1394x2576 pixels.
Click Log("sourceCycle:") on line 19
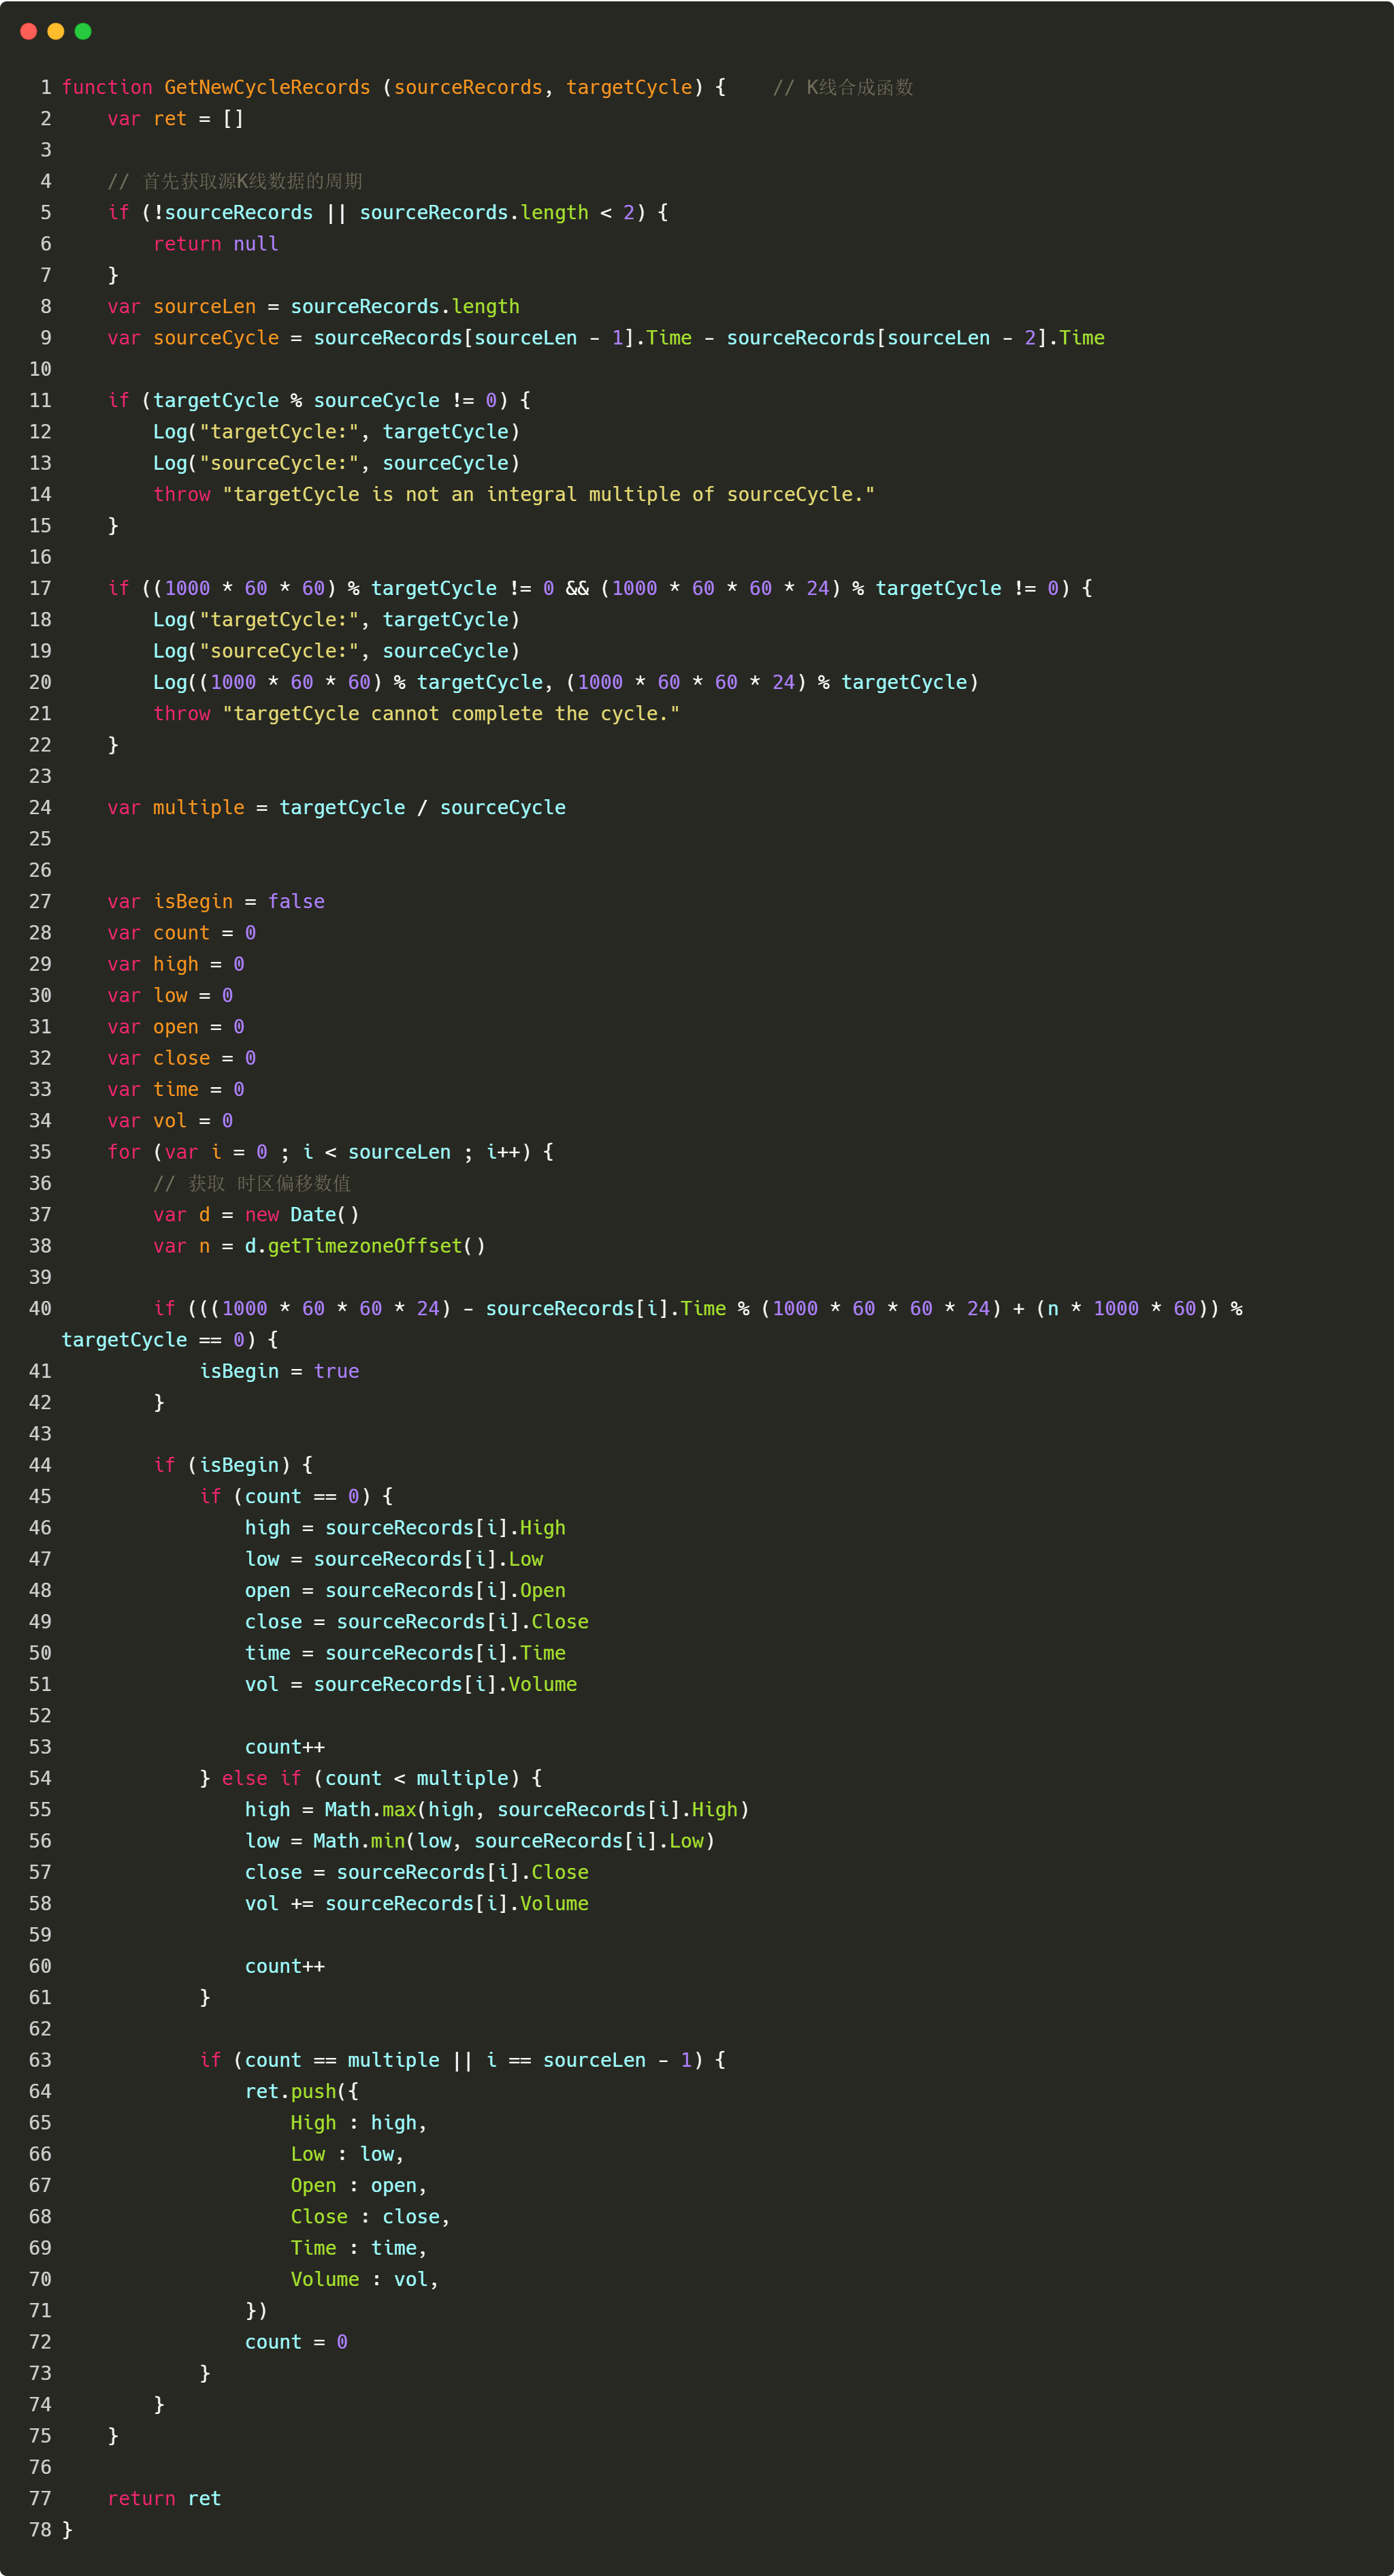click(337, 651)
